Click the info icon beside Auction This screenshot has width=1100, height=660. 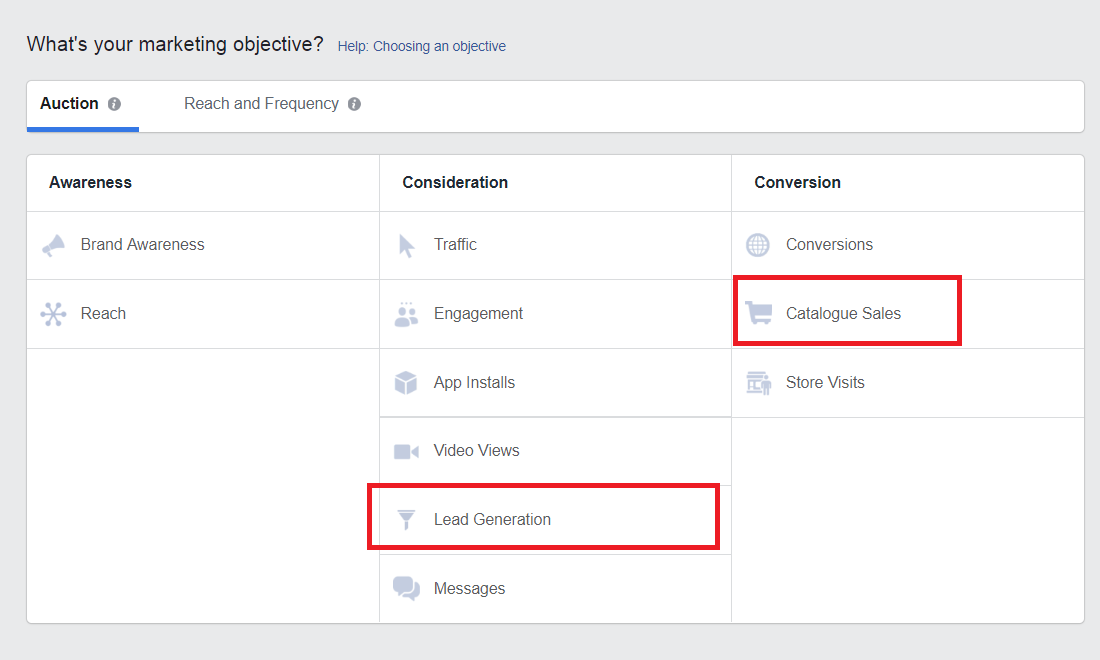coord(114,104)
